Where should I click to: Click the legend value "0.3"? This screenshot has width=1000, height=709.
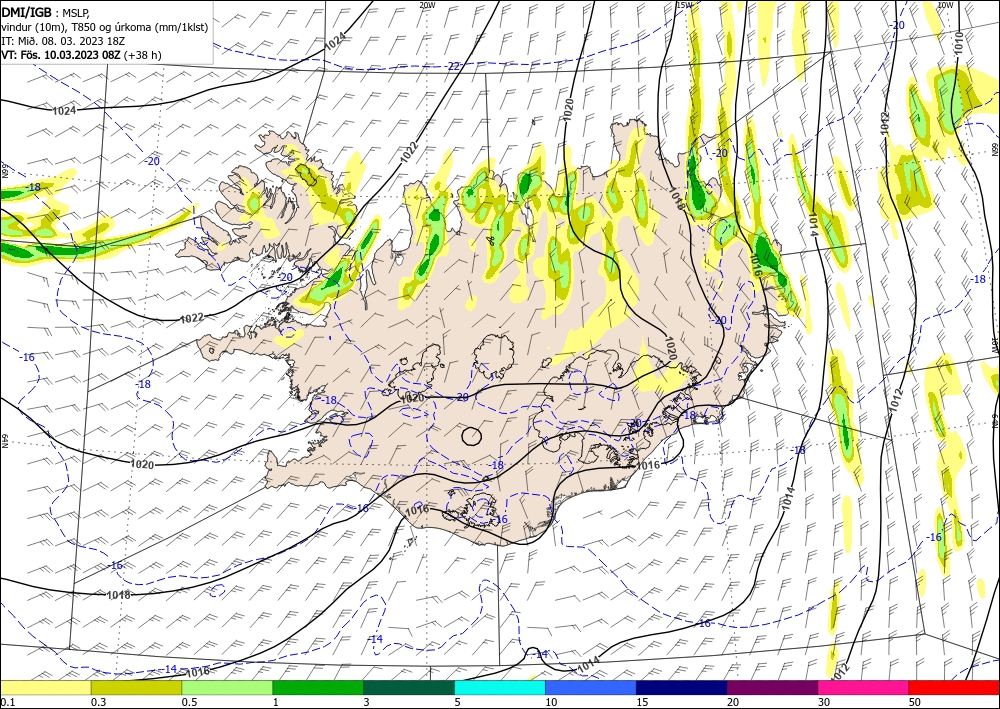click(x=98, y=702)
